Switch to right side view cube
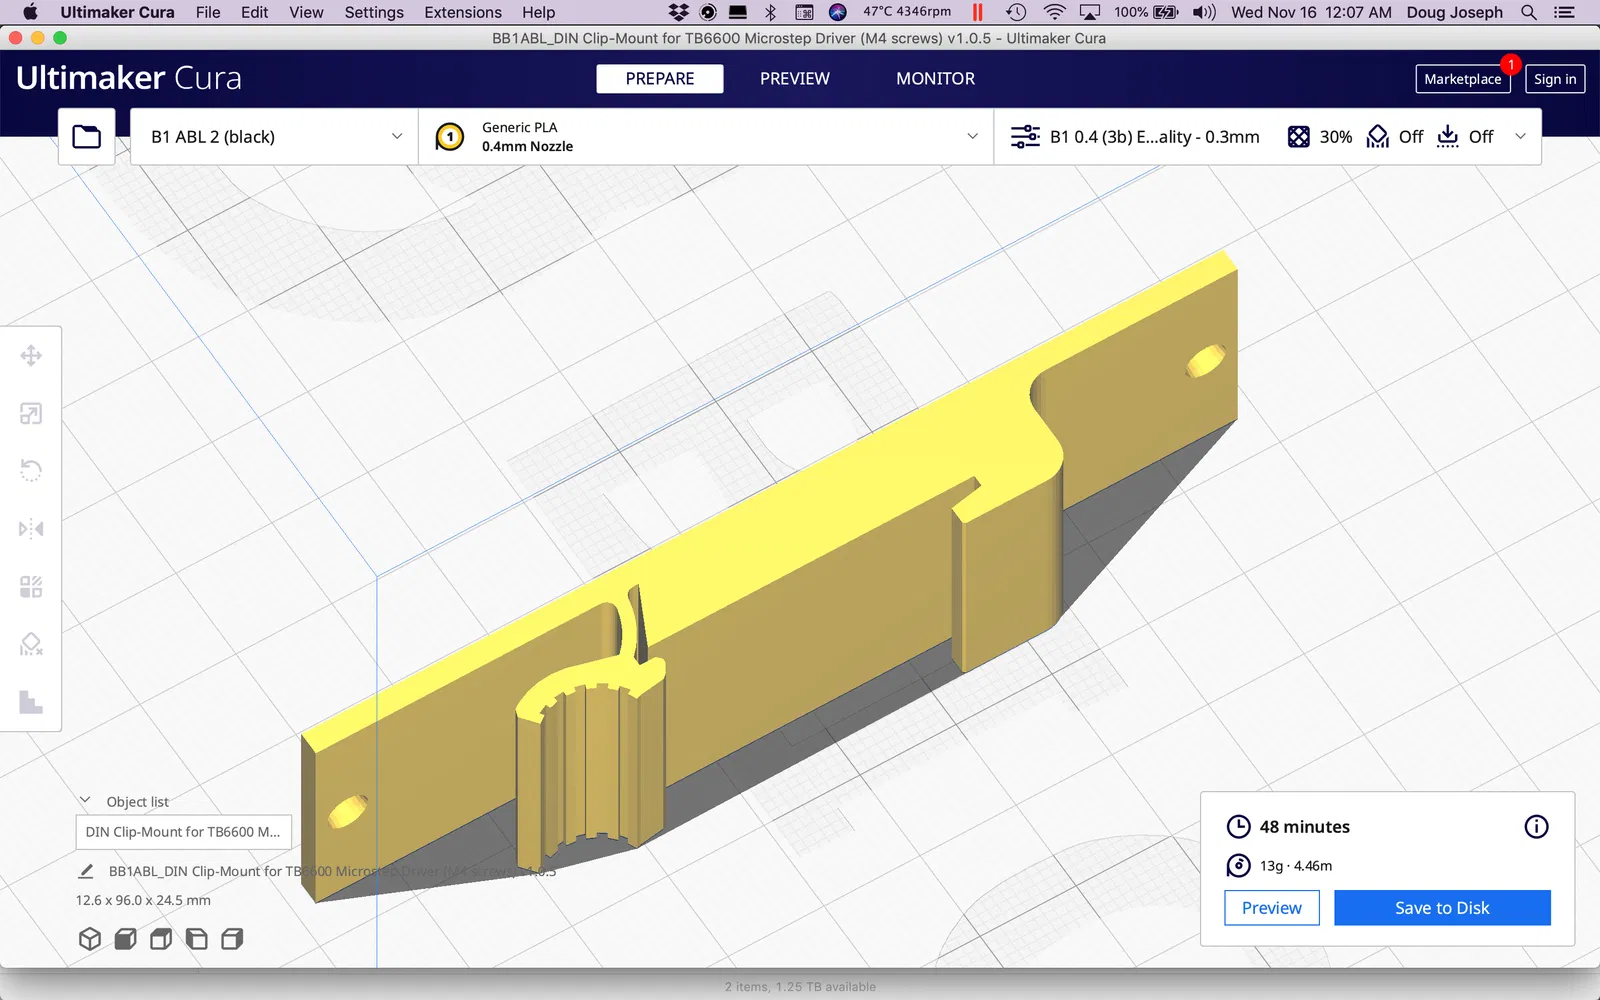Image resolution: width=1600 pixels, height=1000 pixels. coord(232,939)
